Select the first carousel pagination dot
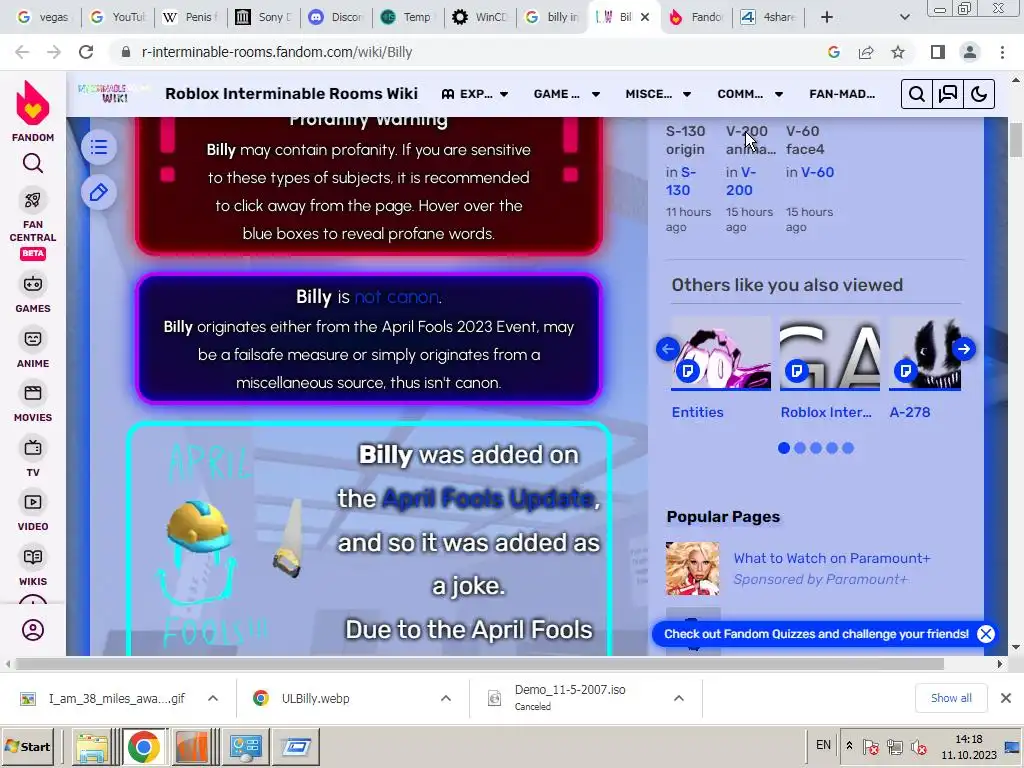Screen dimensions: 1024x768 [784, 448]
